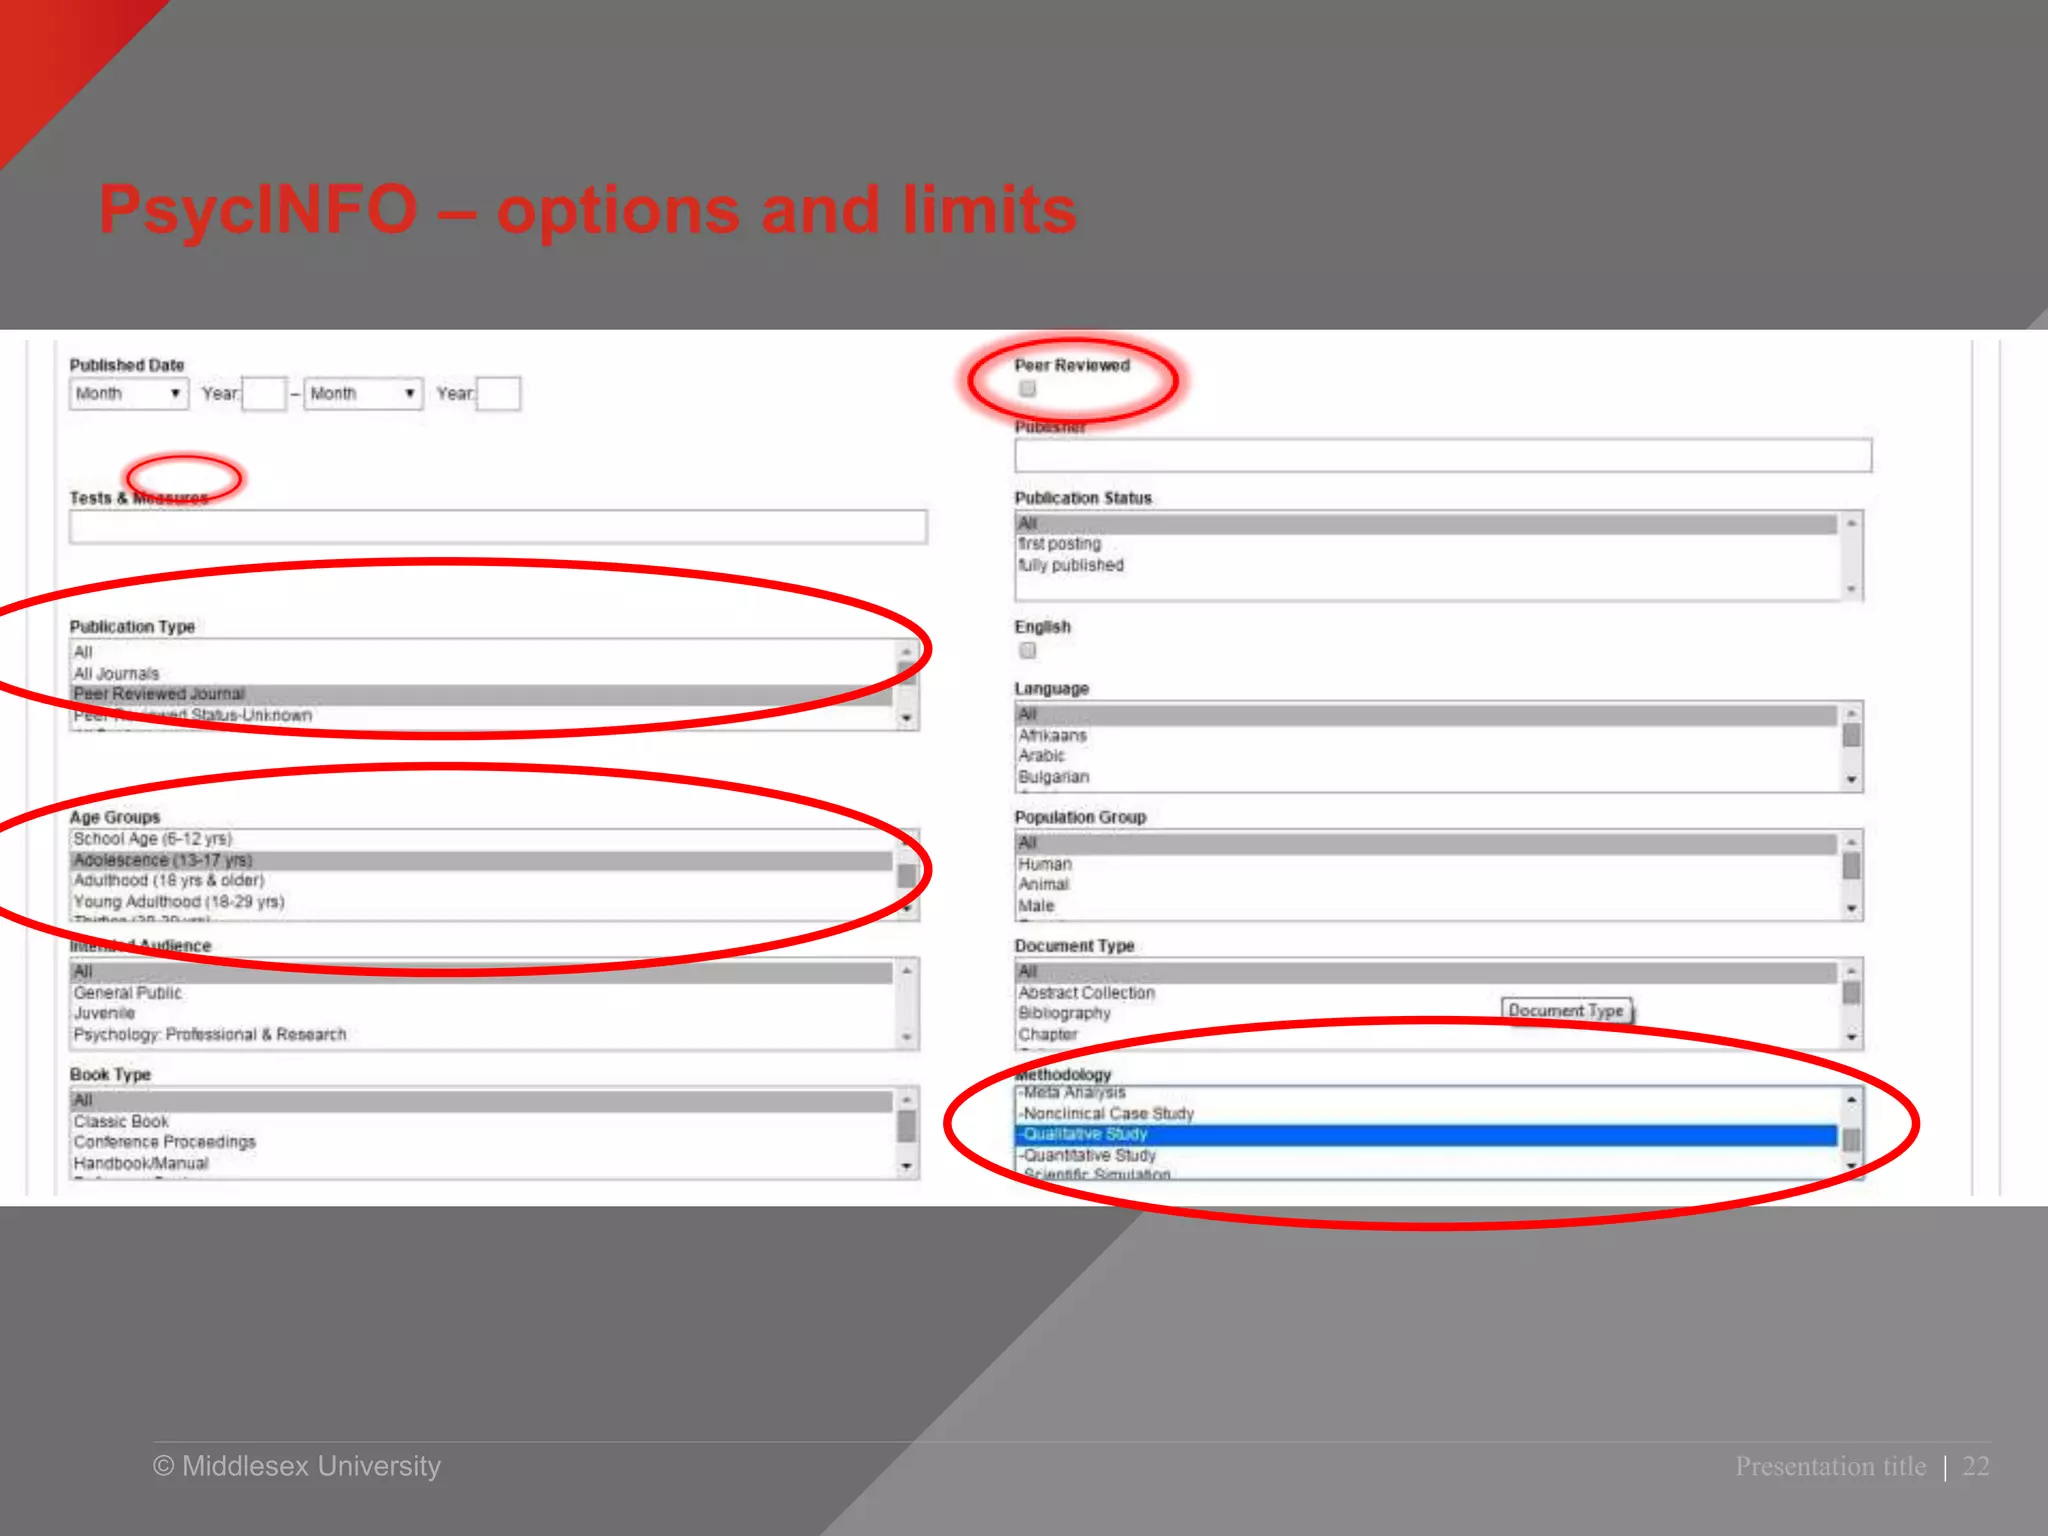Viewport: 2048px width, 1536px height.
Task: Click the Publisher text field
Action: coord(1443,456)
